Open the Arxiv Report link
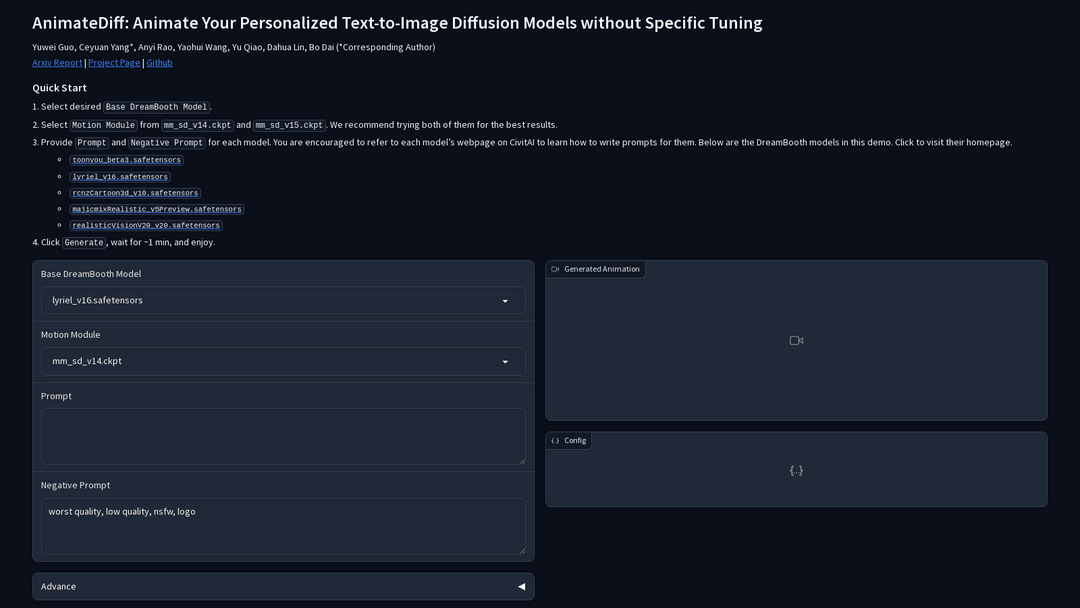 pyautogui.click(x=57, y=63)
